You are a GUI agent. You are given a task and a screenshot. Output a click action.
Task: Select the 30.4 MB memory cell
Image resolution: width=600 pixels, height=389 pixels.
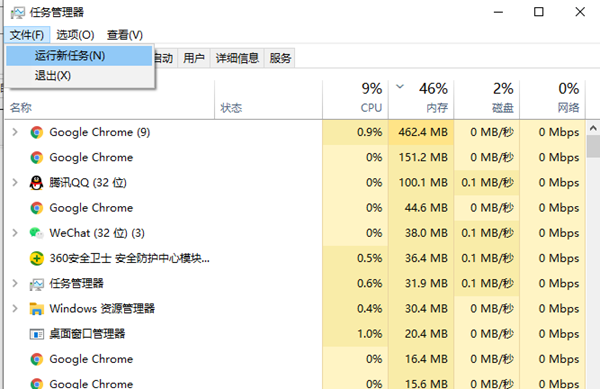click(x=421, y=309)
